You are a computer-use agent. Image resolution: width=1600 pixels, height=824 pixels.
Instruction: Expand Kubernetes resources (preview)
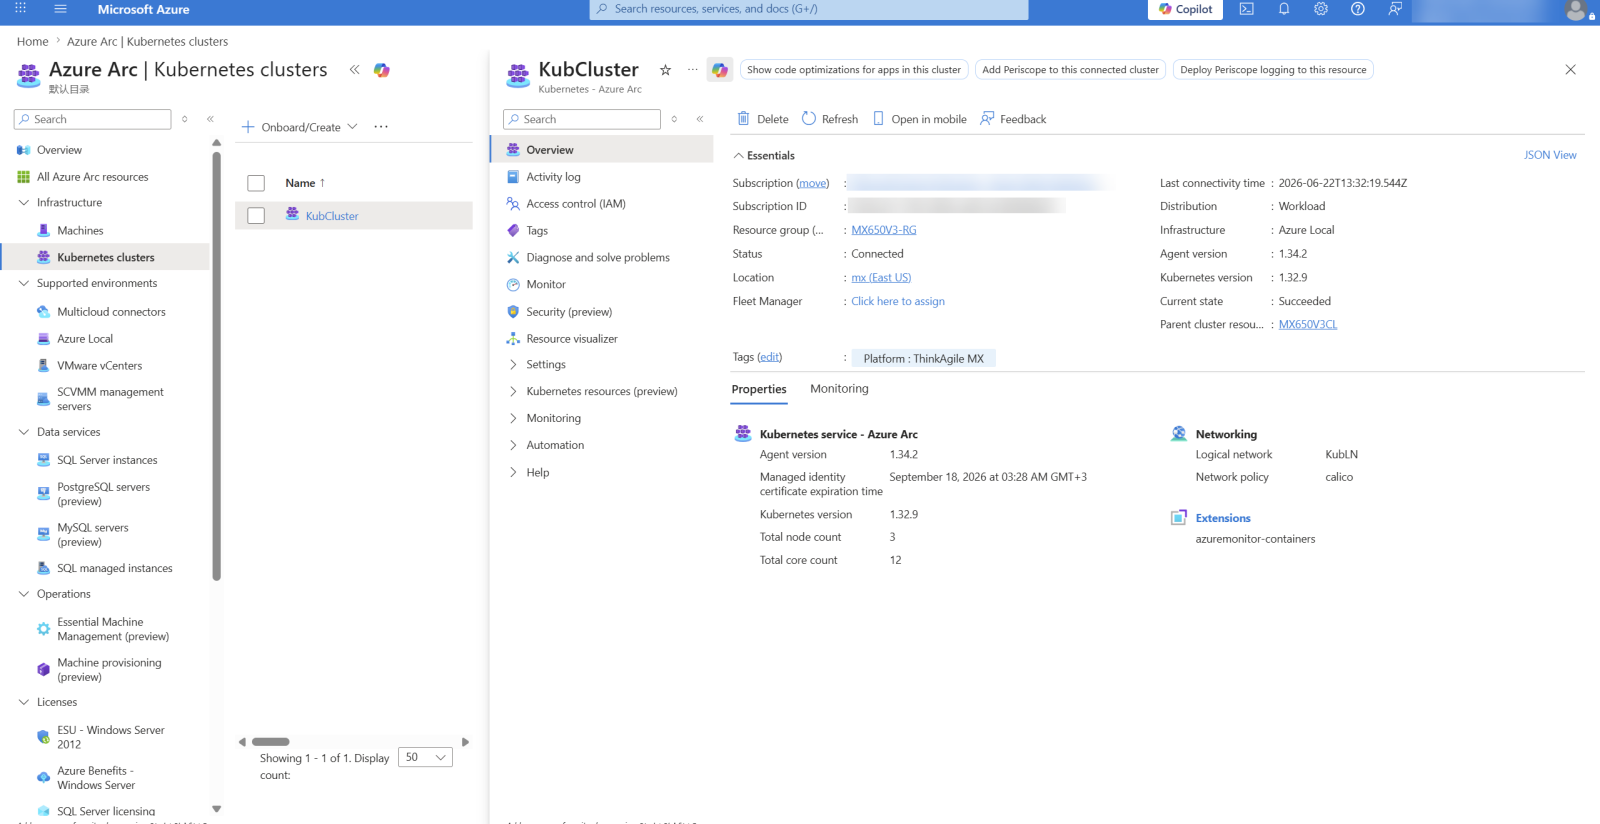[601, 392]
